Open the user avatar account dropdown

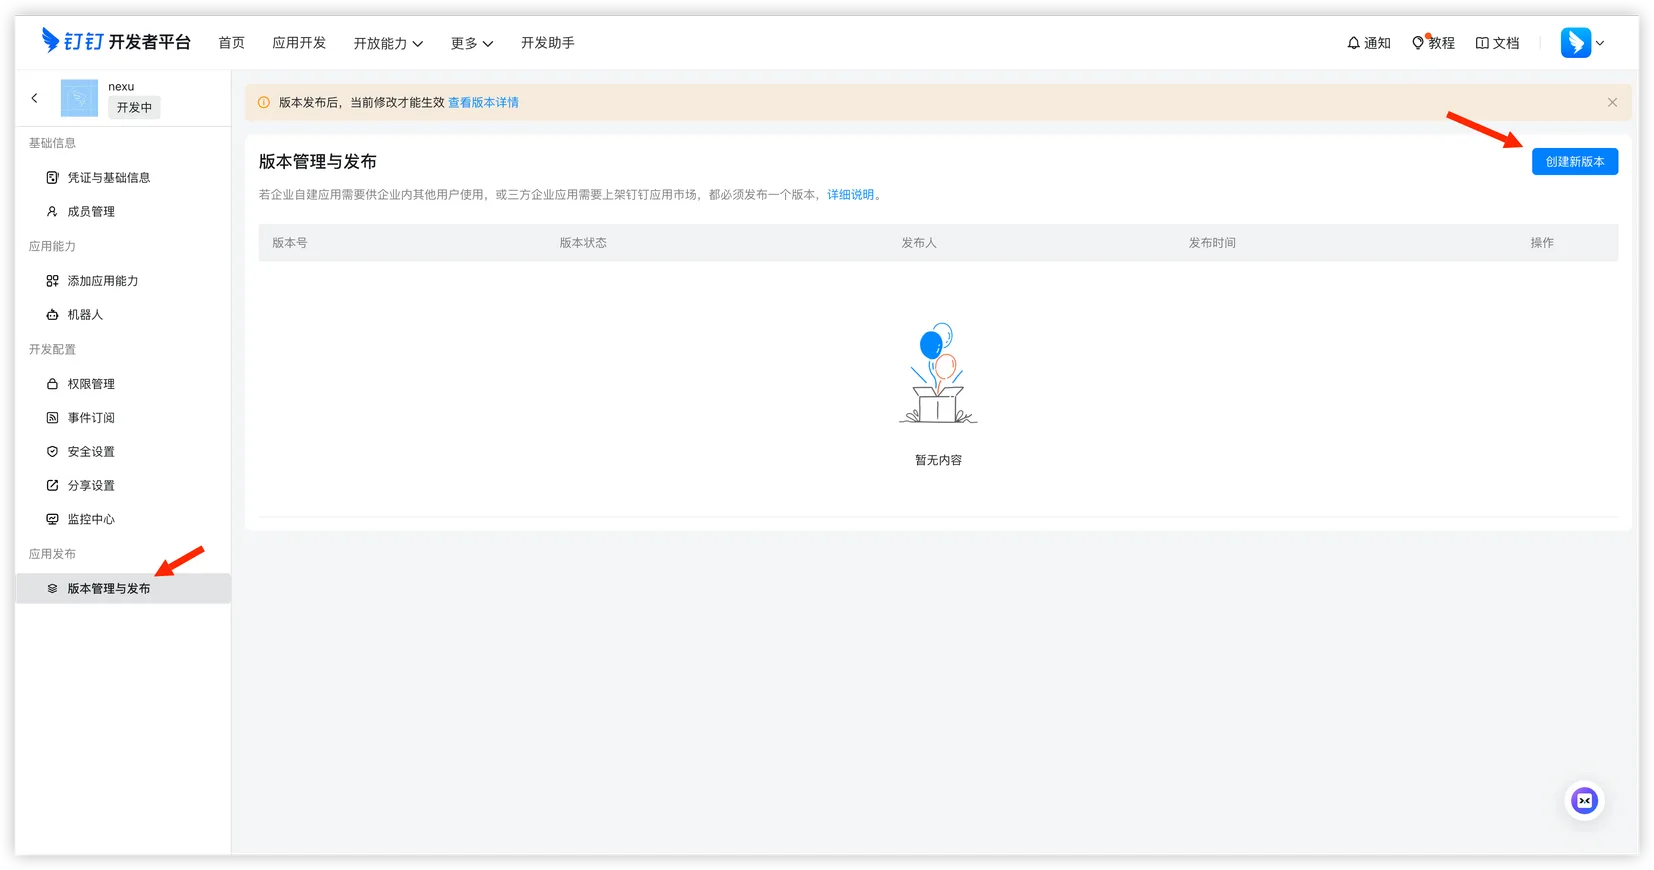click(x=1582, y=43)
